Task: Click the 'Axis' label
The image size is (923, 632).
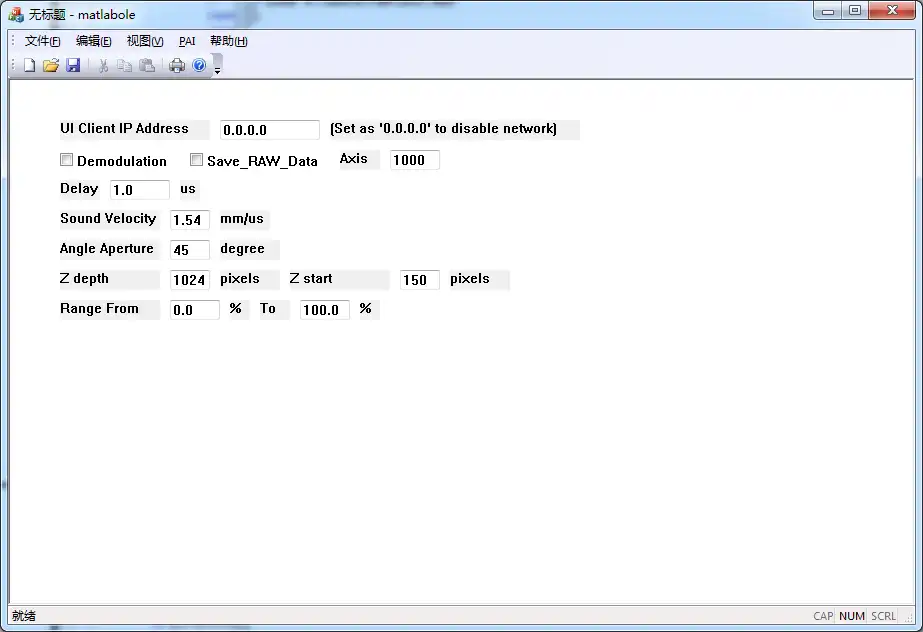Action: (x=354, y=159)
